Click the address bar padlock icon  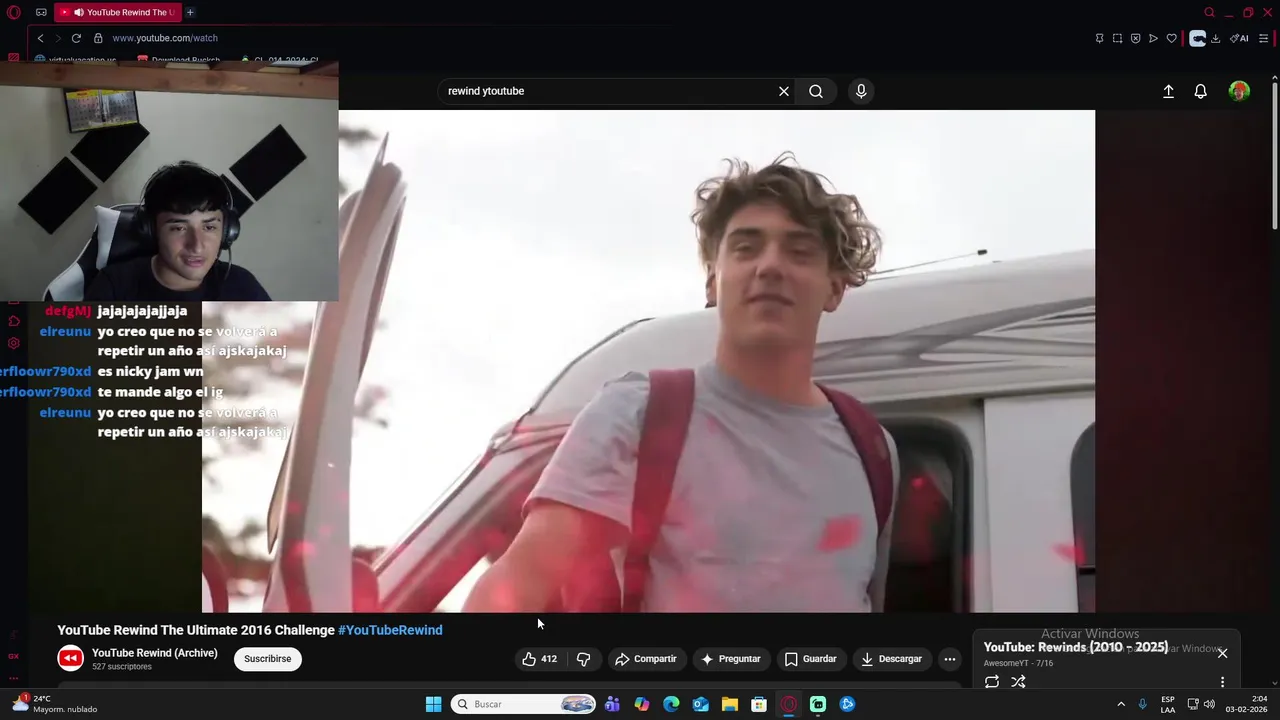tap(98, 38)
